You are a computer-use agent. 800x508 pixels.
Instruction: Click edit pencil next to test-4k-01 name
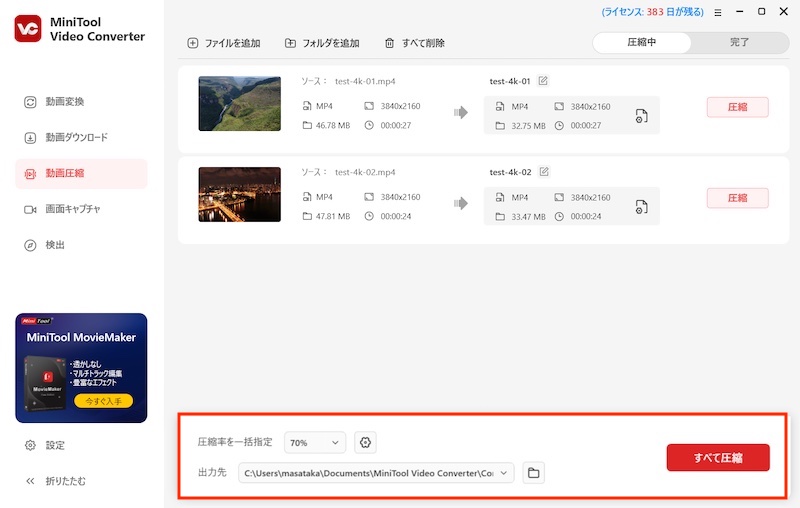point(543,81)
